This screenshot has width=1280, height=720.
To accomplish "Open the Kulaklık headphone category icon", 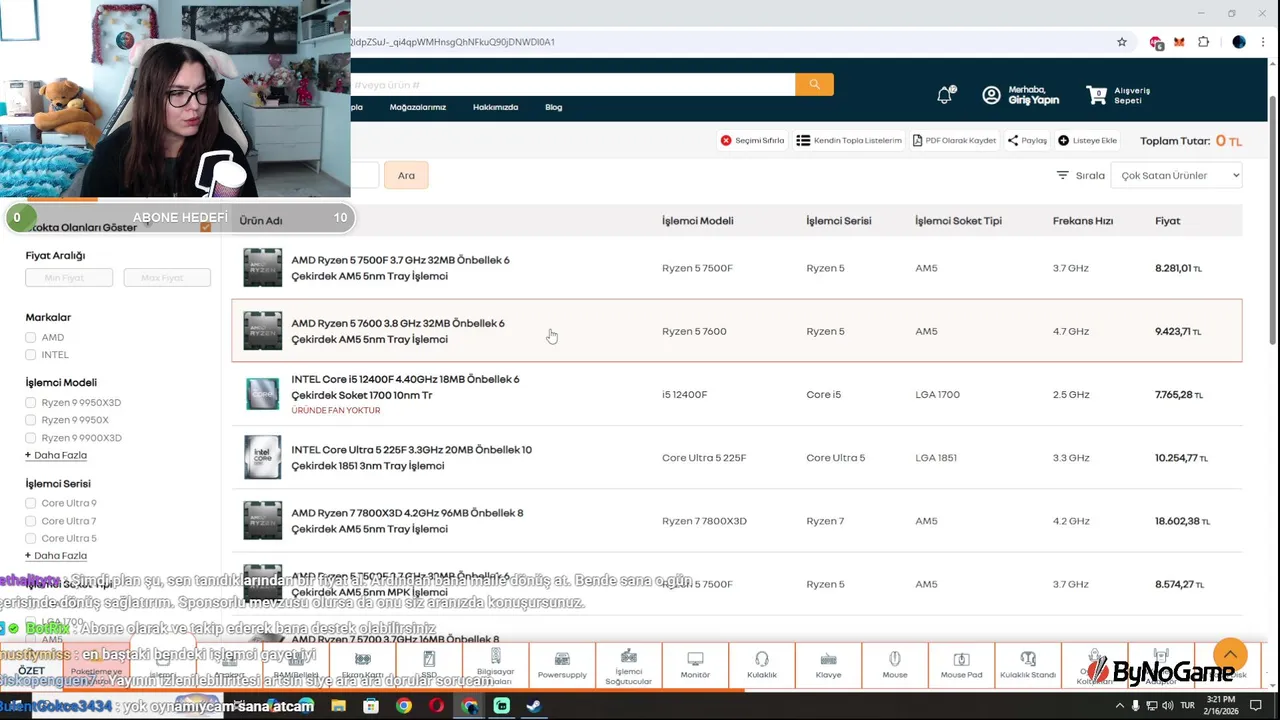I will tap(762, 665).
